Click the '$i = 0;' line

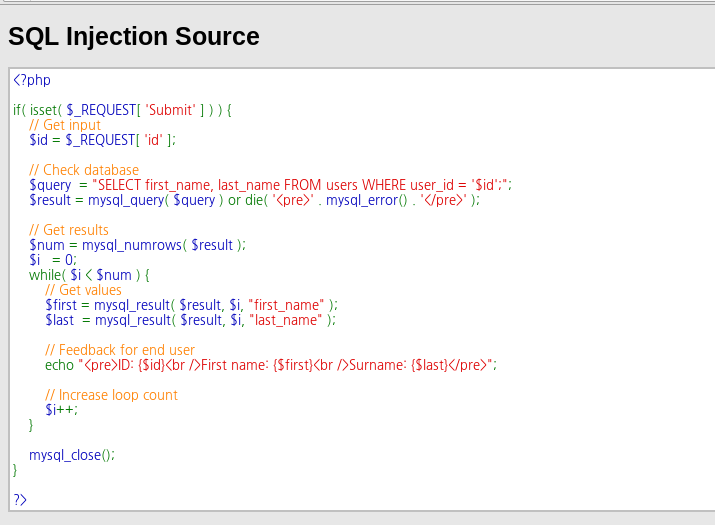[53, 260]
